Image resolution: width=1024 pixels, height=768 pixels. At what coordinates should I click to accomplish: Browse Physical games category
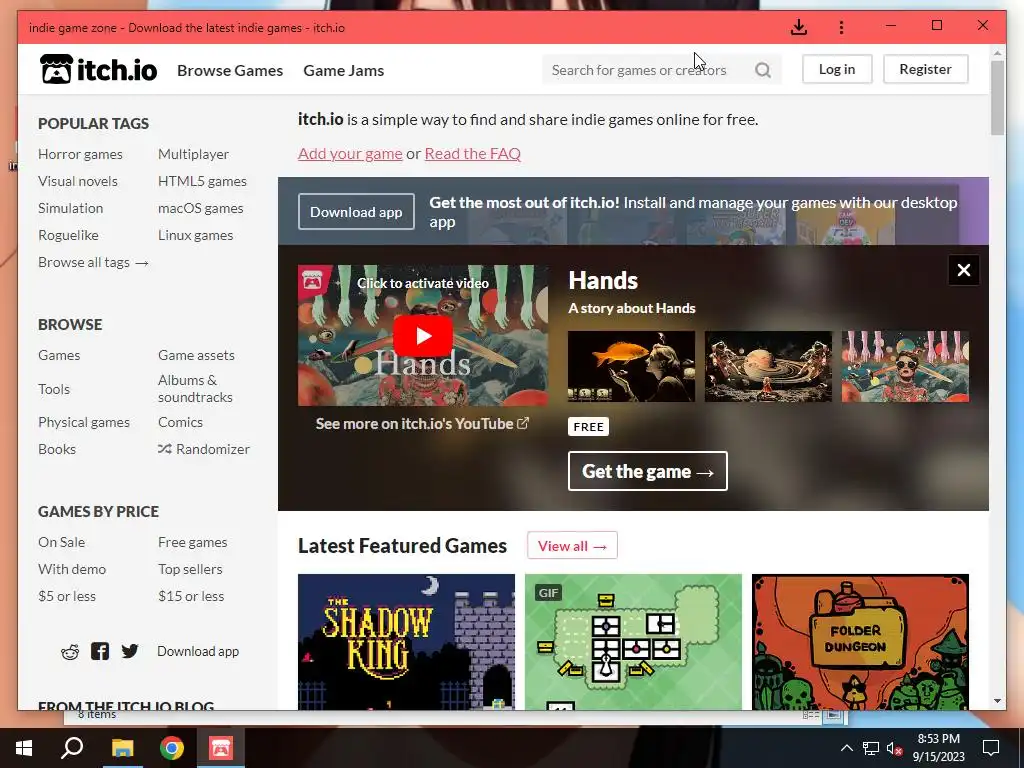point(84,422)
